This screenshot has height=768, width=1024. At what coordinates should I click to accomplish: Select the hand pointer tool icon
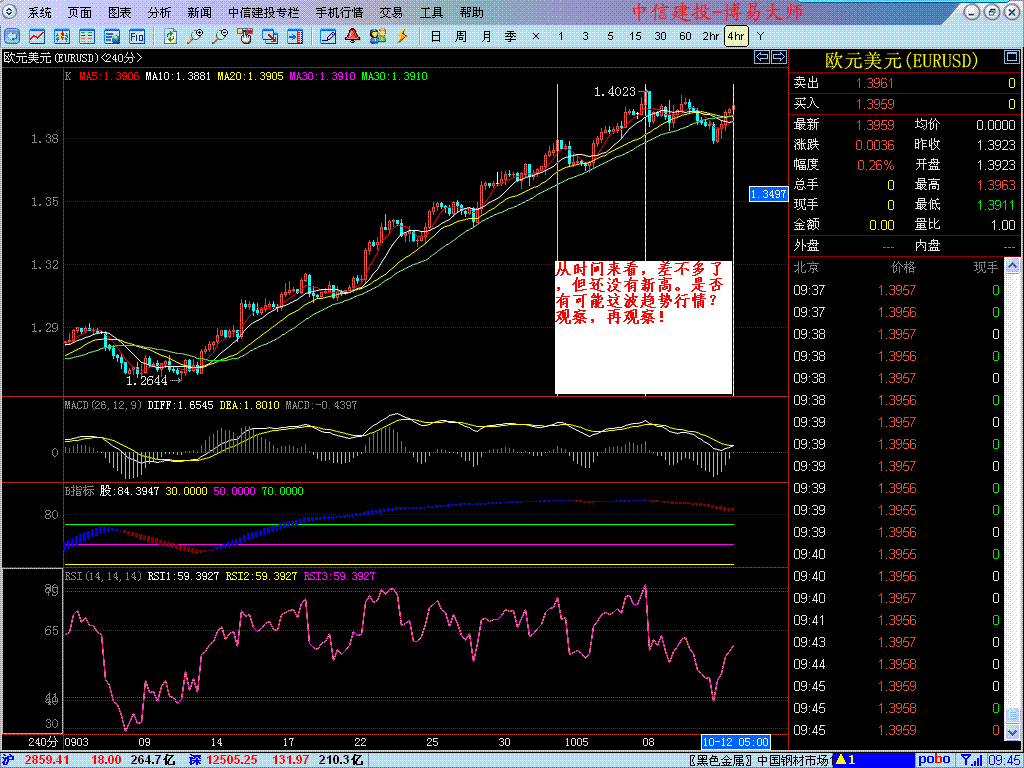point(246,36)
